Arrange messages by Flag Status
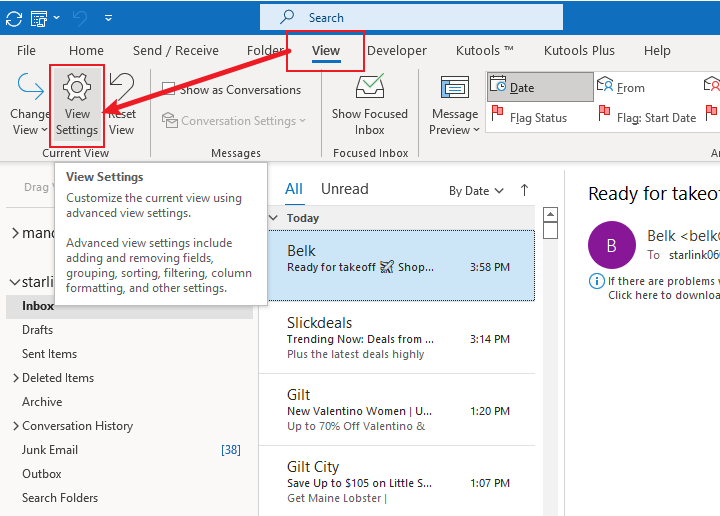The height and width of the screenshot is (516, 720). 537,118
